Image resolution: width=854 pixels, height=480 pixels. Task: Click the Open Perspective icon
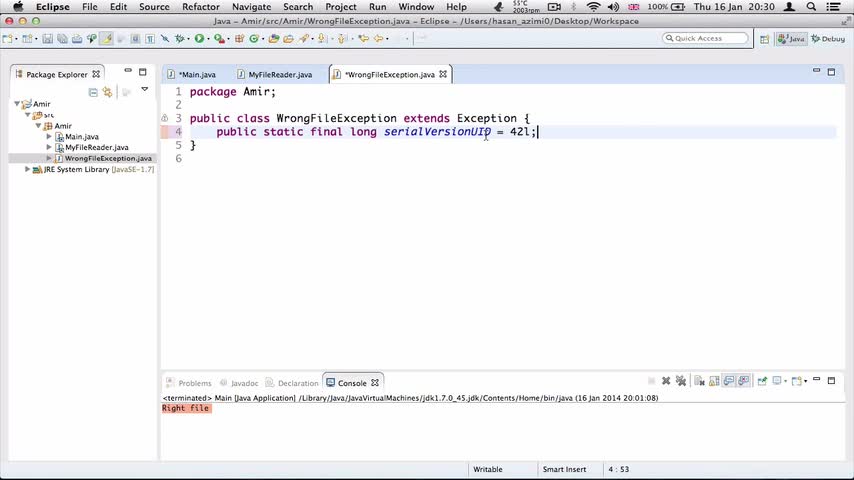(x=765, y=39)
